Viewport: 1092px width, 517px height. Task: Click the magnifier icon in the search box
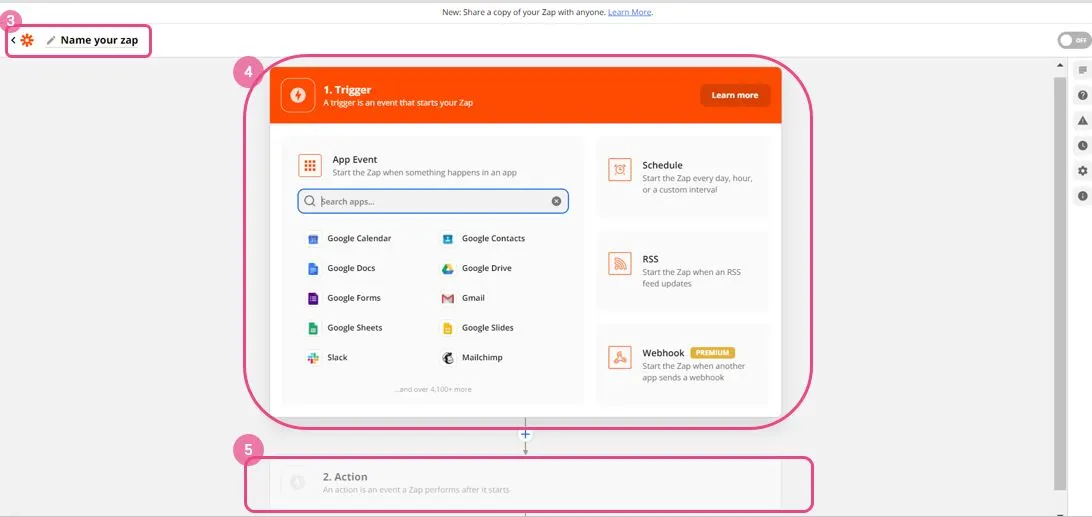tap(310, 201)
